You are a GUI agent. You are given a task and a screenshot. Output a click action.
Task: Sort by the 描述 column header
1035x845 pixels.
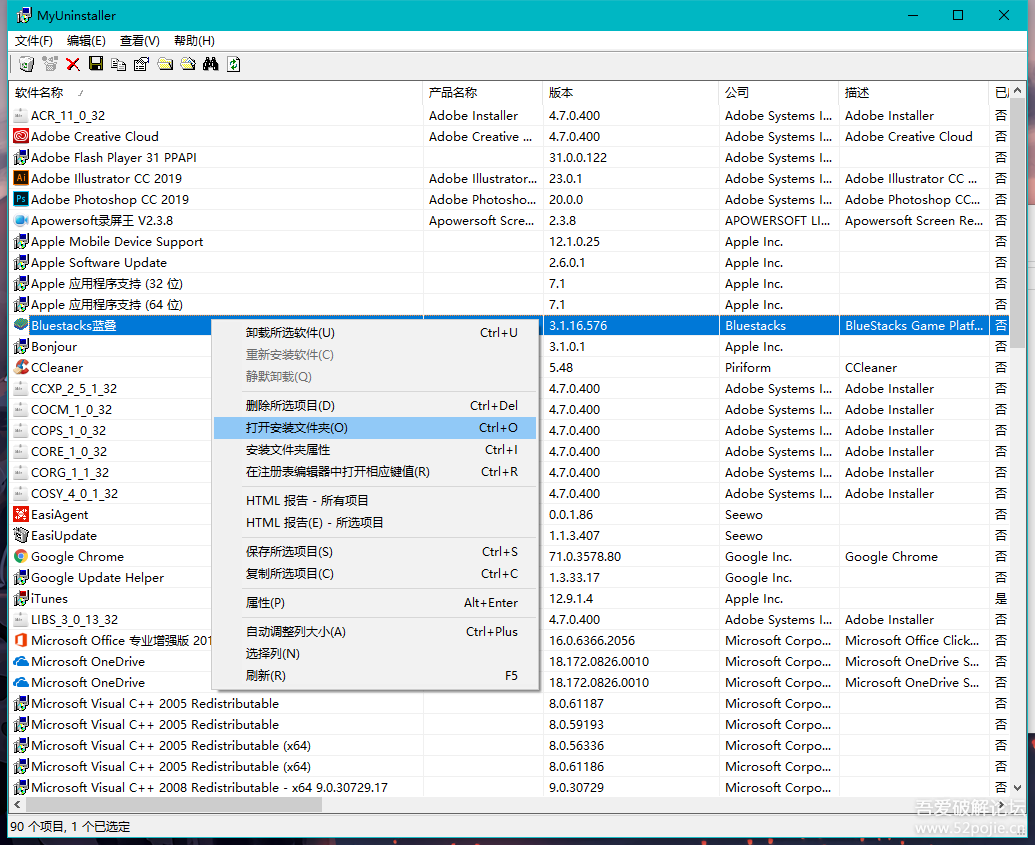(914, 93)
